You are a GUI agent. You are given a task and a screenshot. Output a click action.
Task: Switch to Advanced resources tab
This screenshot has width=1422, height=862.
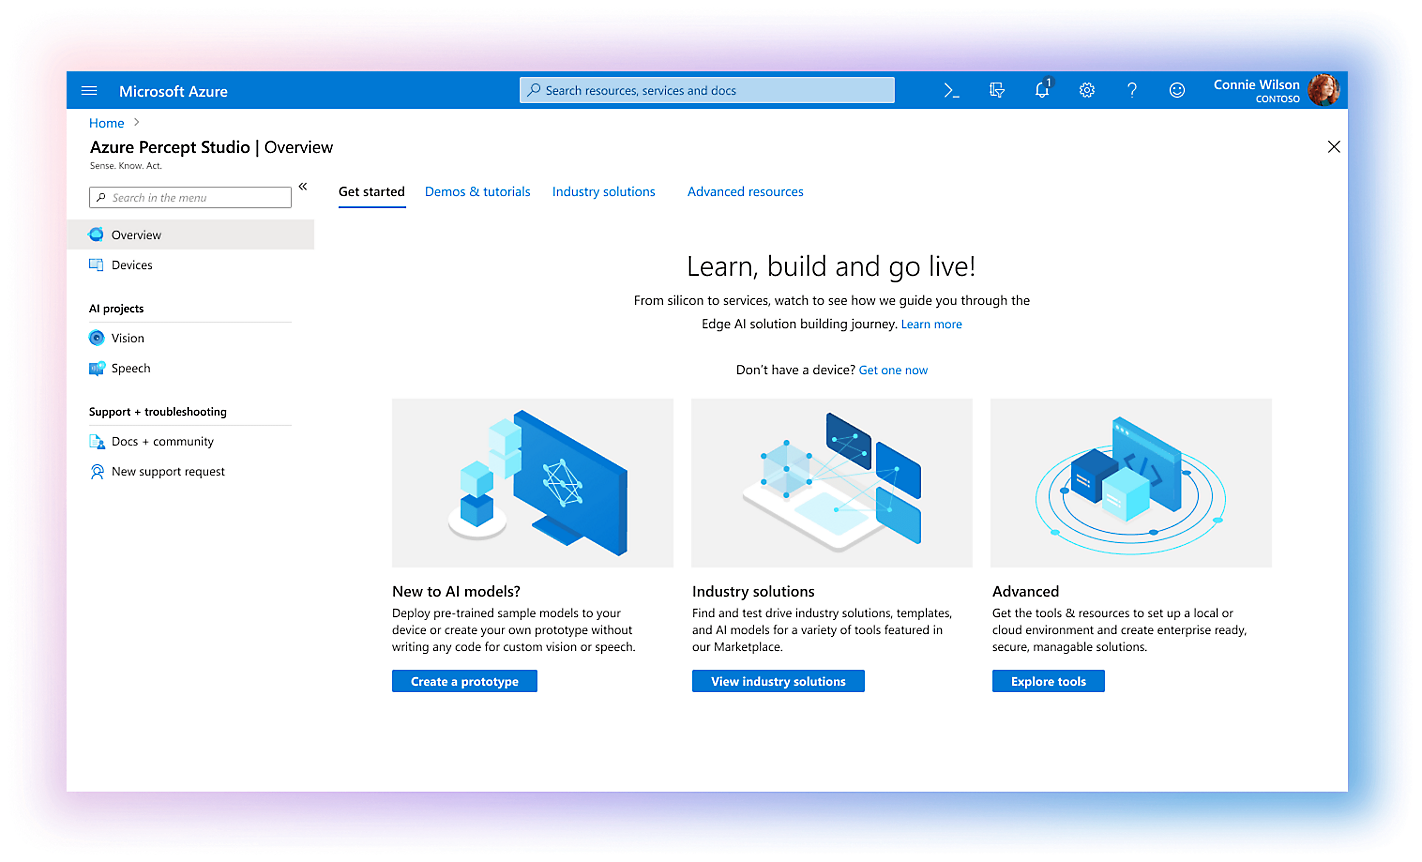745,192
